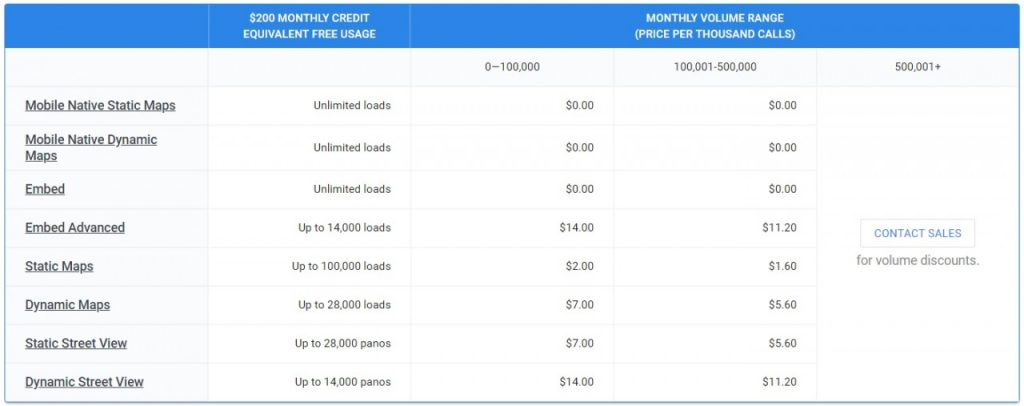This screenshot has width=1024, height=406.
Task: Open the Dynamic Maps link
Action: tap(67, 305)
